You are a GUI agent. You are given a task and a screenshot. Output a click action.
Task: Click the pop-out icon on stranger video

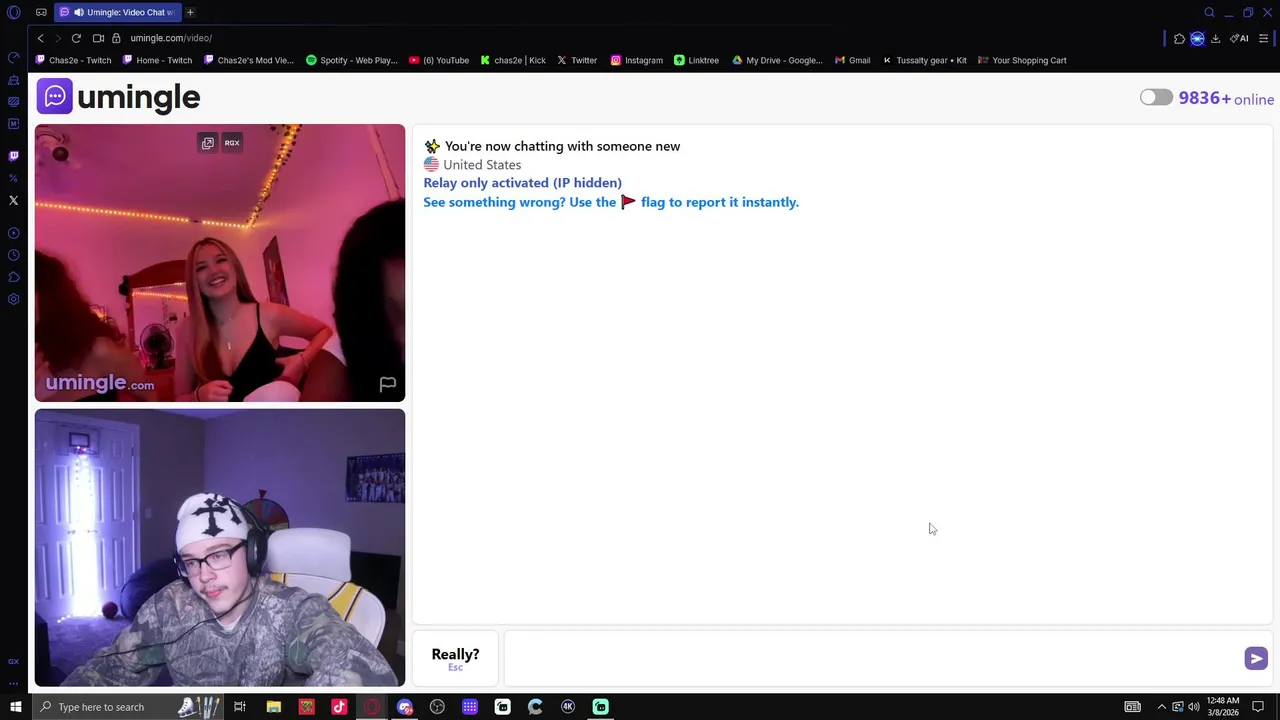coord(208,143)
